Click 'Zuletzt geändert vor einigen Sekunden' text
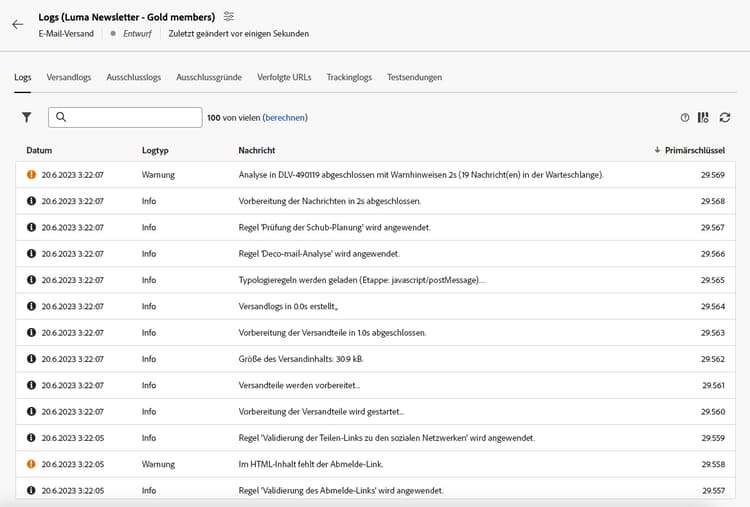750x507 pixels. tap(239, 33)
